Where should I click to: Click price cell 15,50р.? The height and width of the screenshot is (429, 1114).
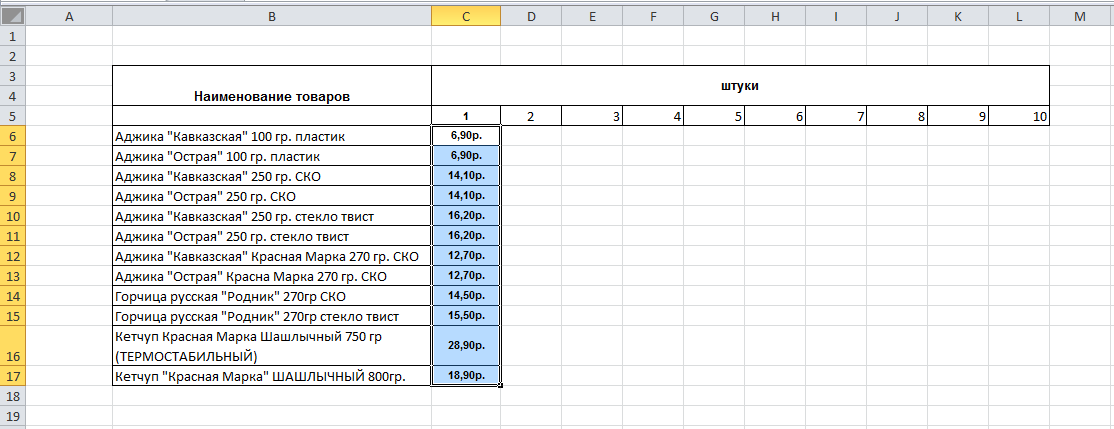coord(466,316)
